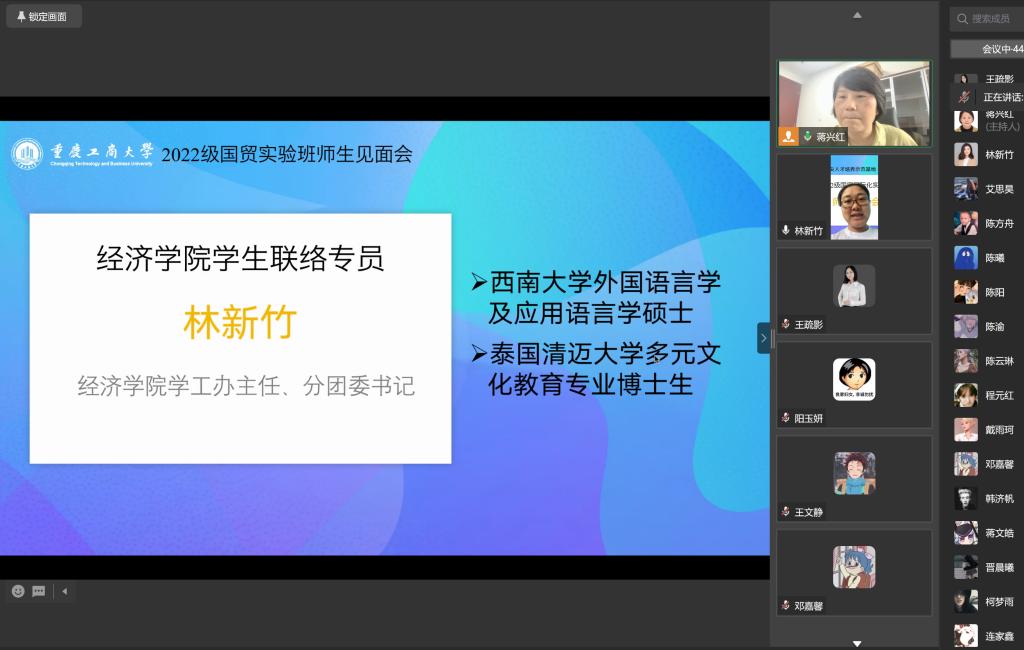This screenshot has width=1024, height=650.
Task: Click the muted mic icon for 阳玉妍 tile
Action: pos(786,418)
